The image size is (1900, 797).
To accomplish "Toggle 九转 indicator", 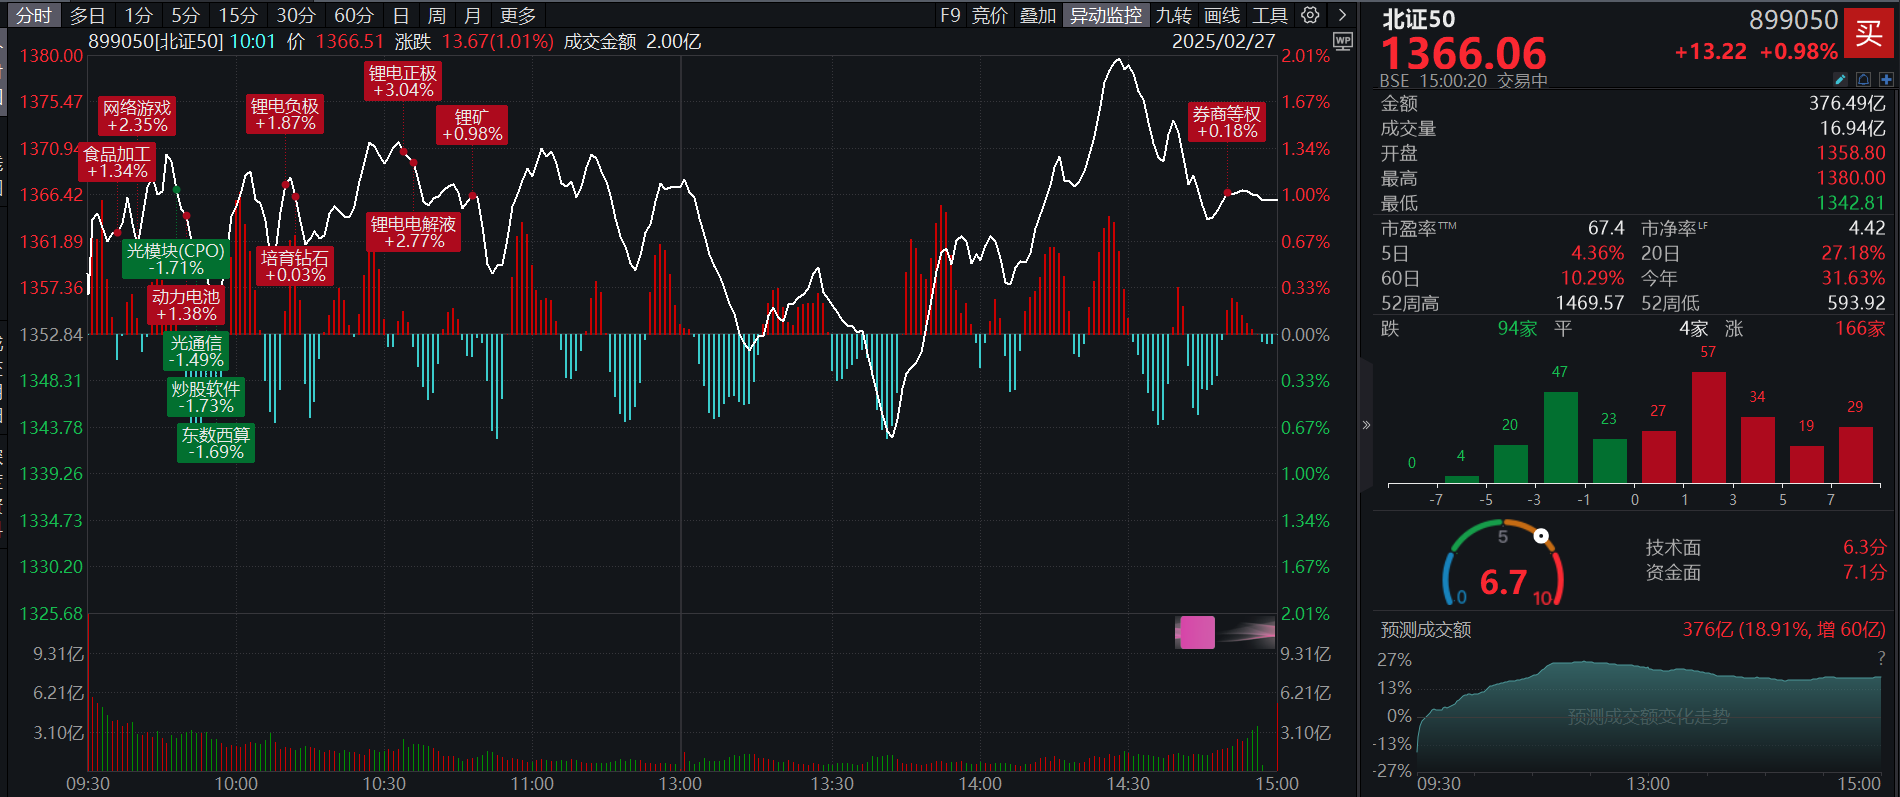I will [1174, 15].
